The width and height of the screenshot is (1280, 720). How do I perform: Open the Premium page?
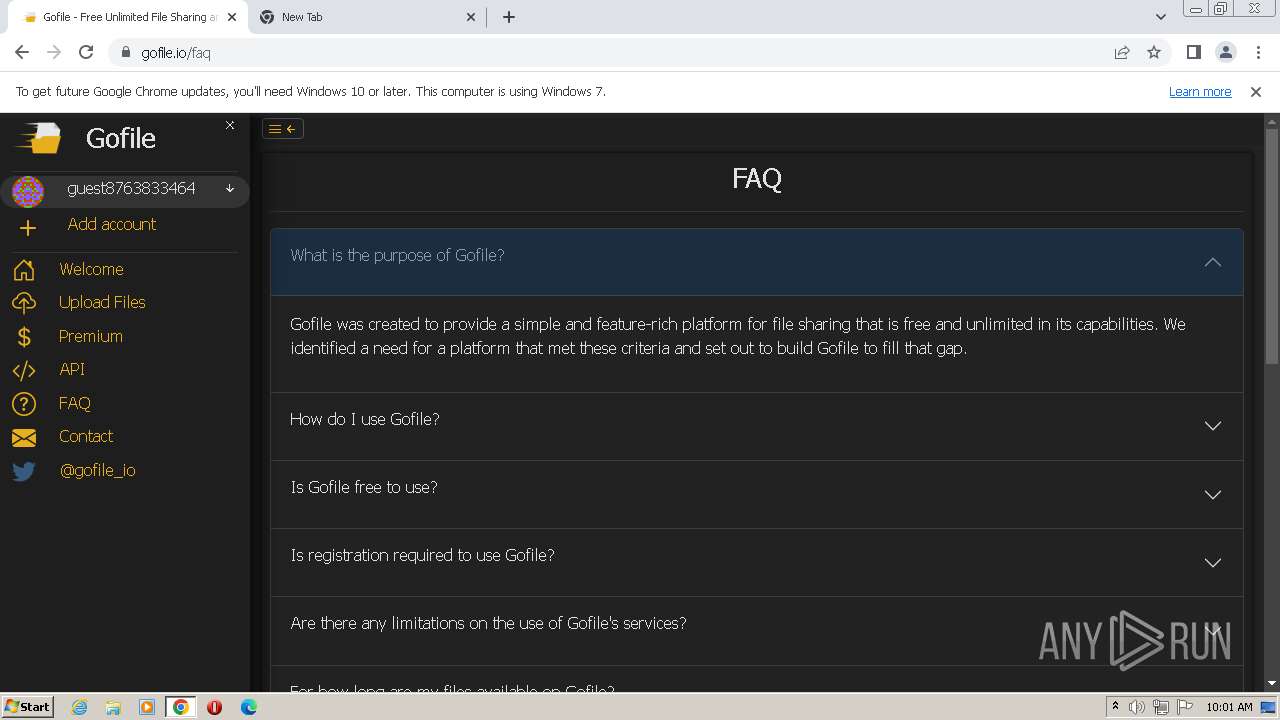click(91, 336)
